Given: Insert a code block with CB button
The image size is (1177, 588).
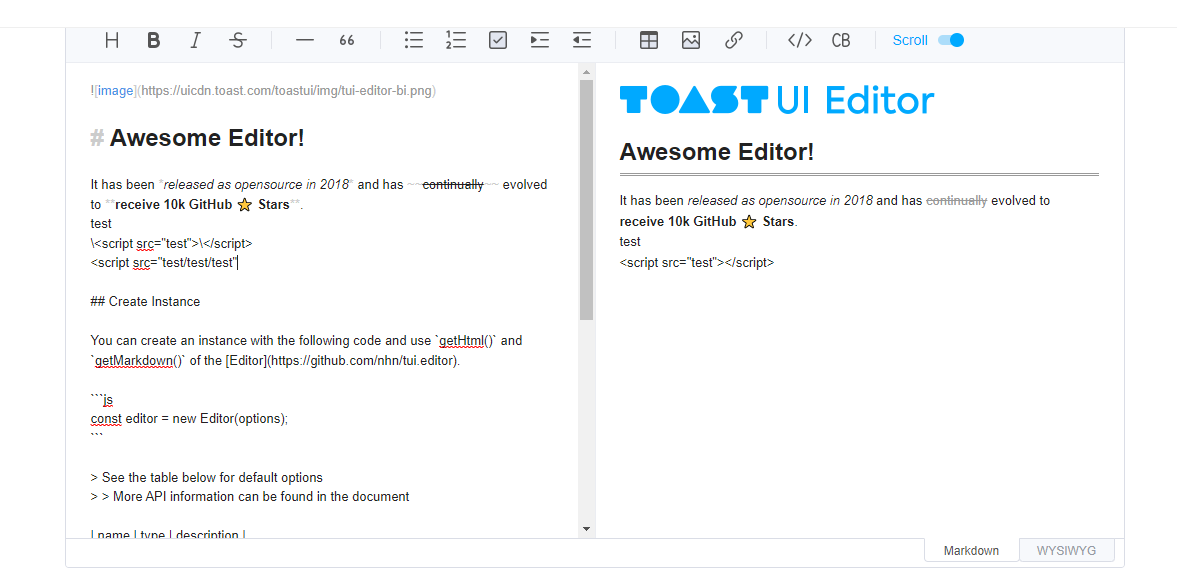Looking at the screenshot, I should pyautogui.click(x=840, y=40).
